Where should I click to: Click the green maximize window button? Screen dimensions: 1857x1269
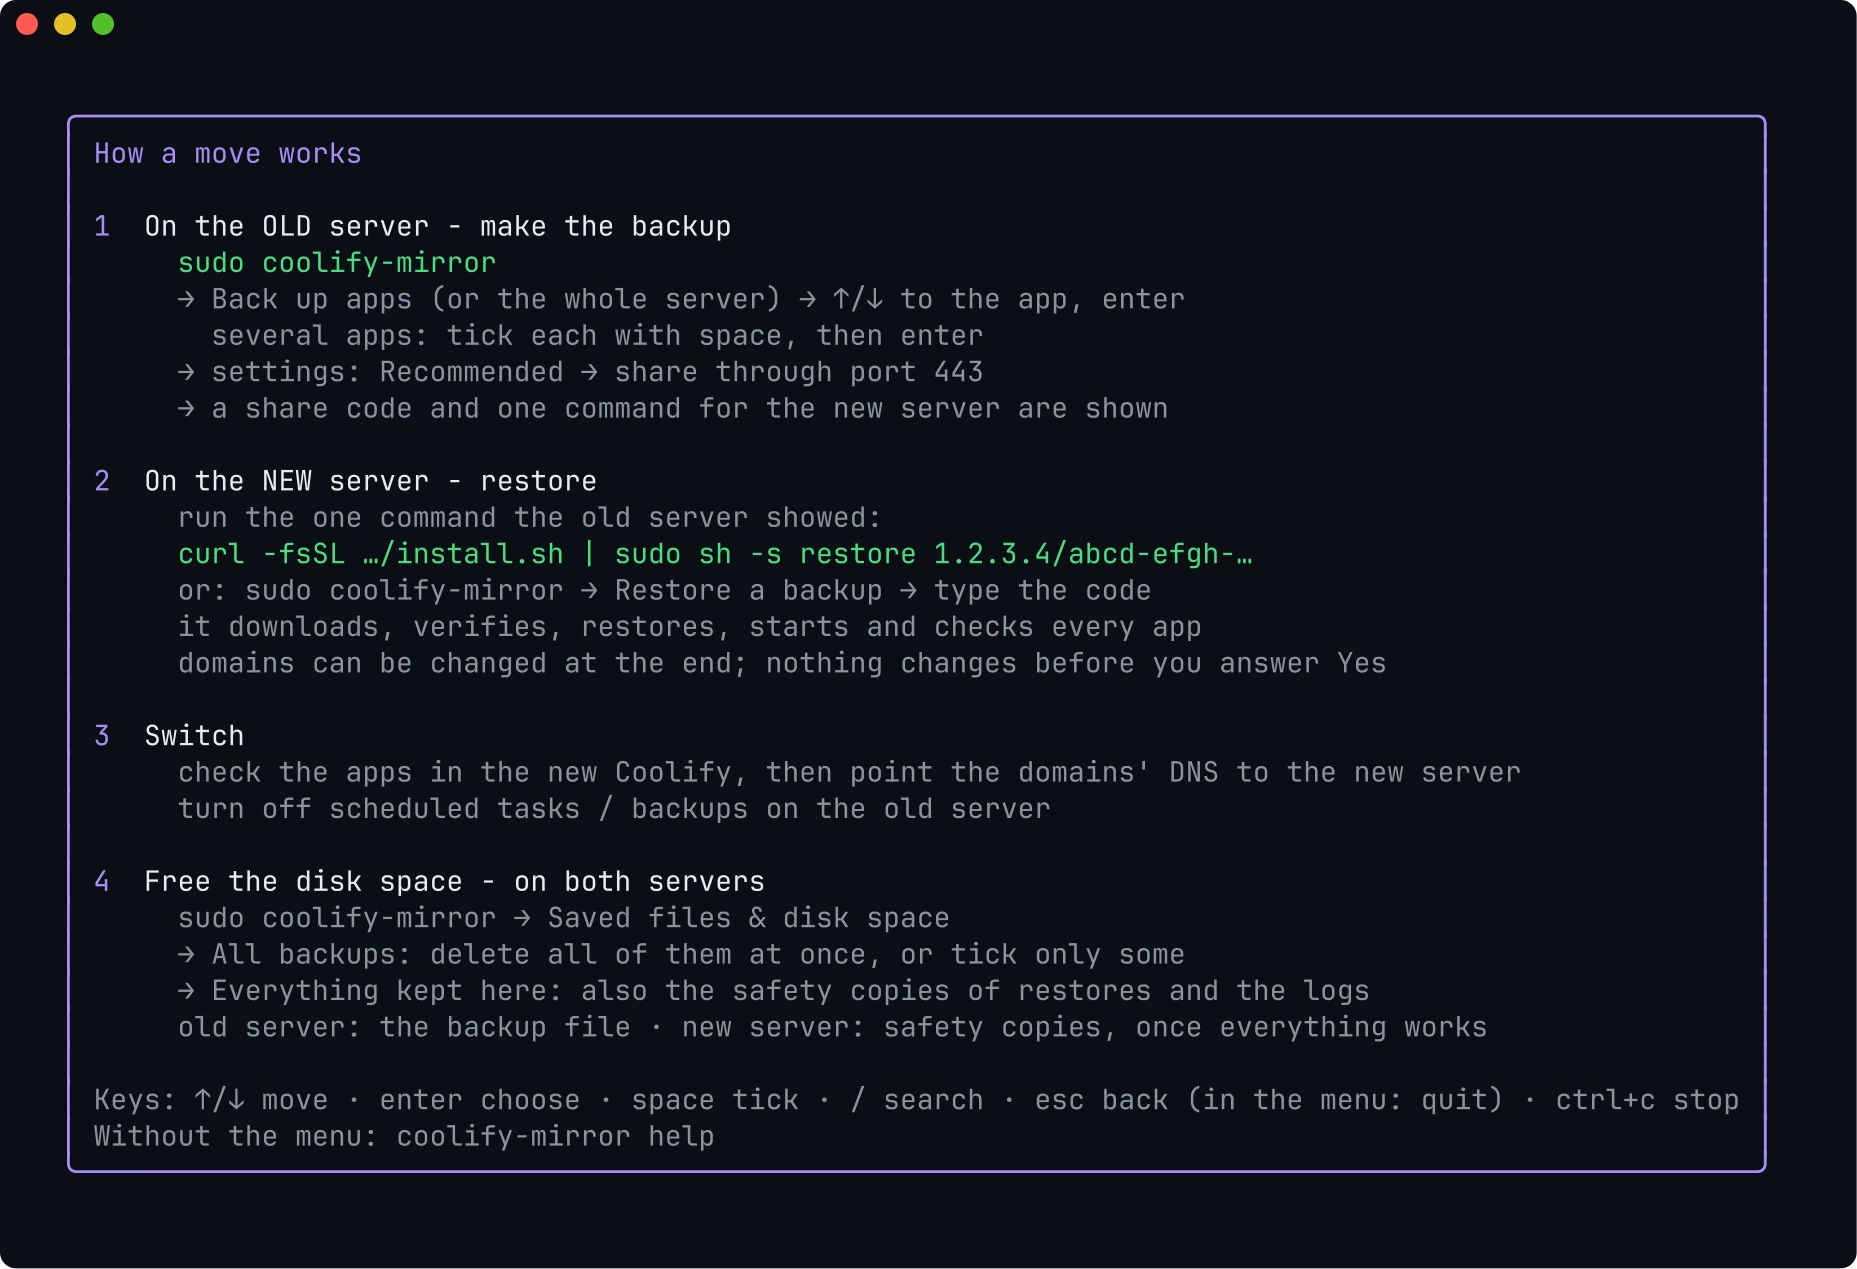click(103, 24)
